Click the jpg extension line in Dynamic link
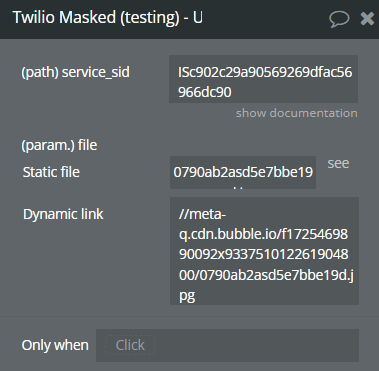Screen dimensions: 379x371 tap(187, 296)
